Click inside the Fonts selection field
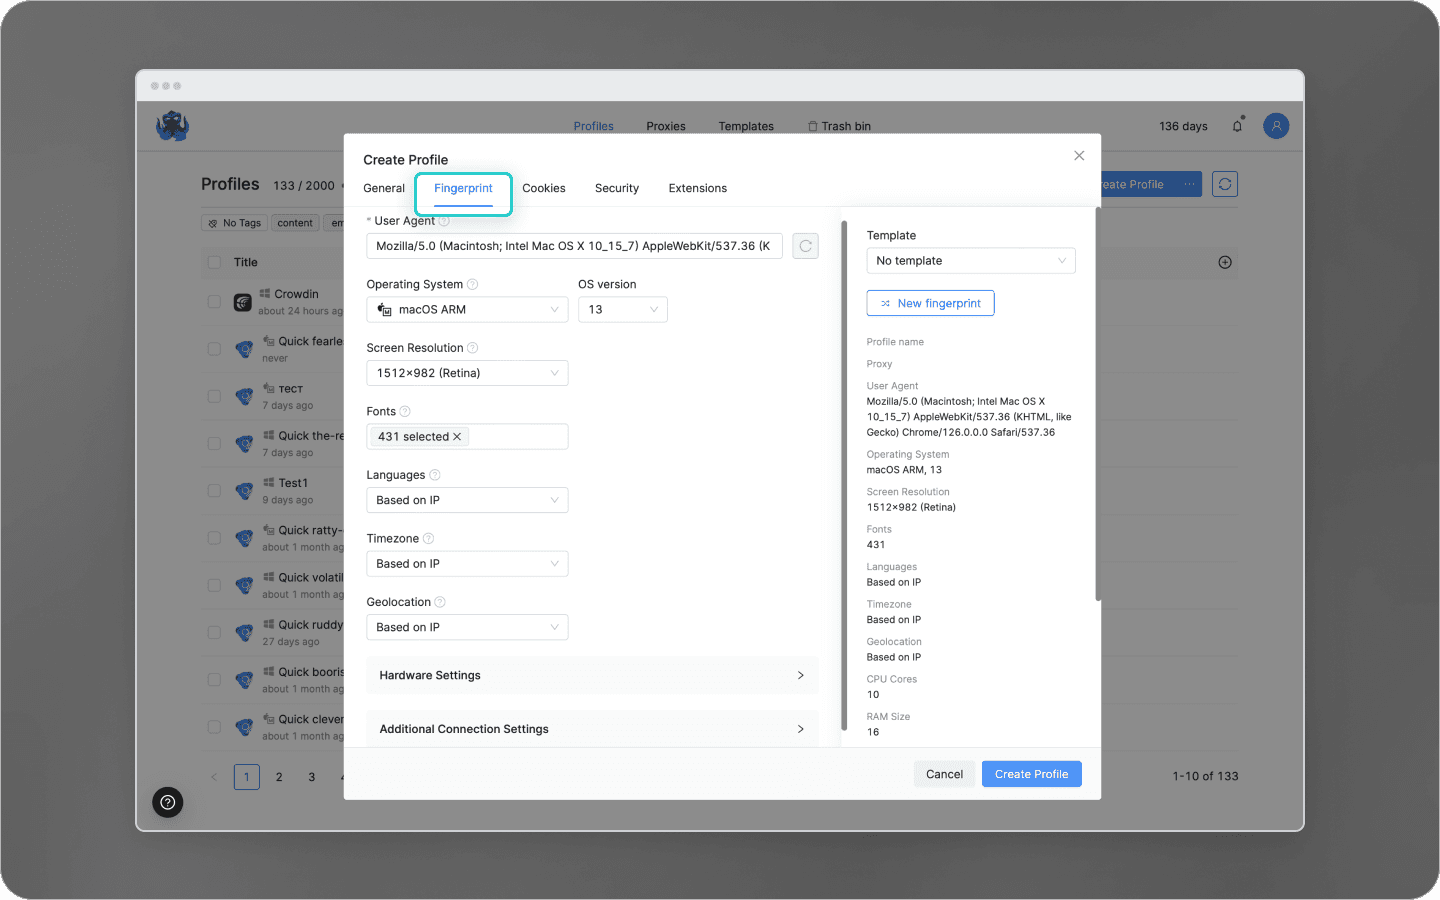 [467, 437]
